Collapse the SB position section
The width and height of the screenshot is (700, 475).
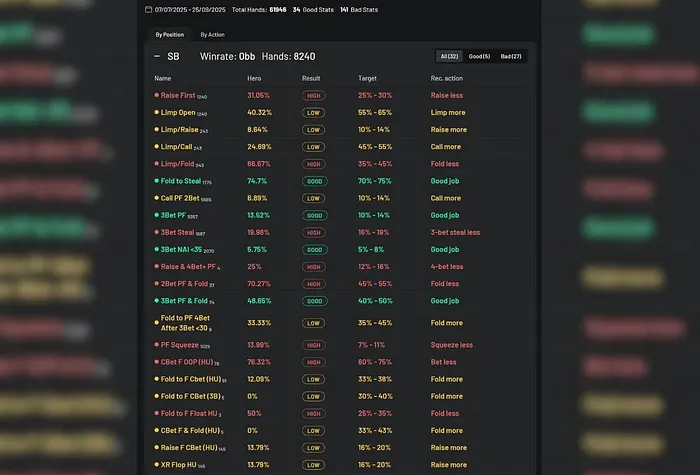pyautogui.click(x=157, y=56)
